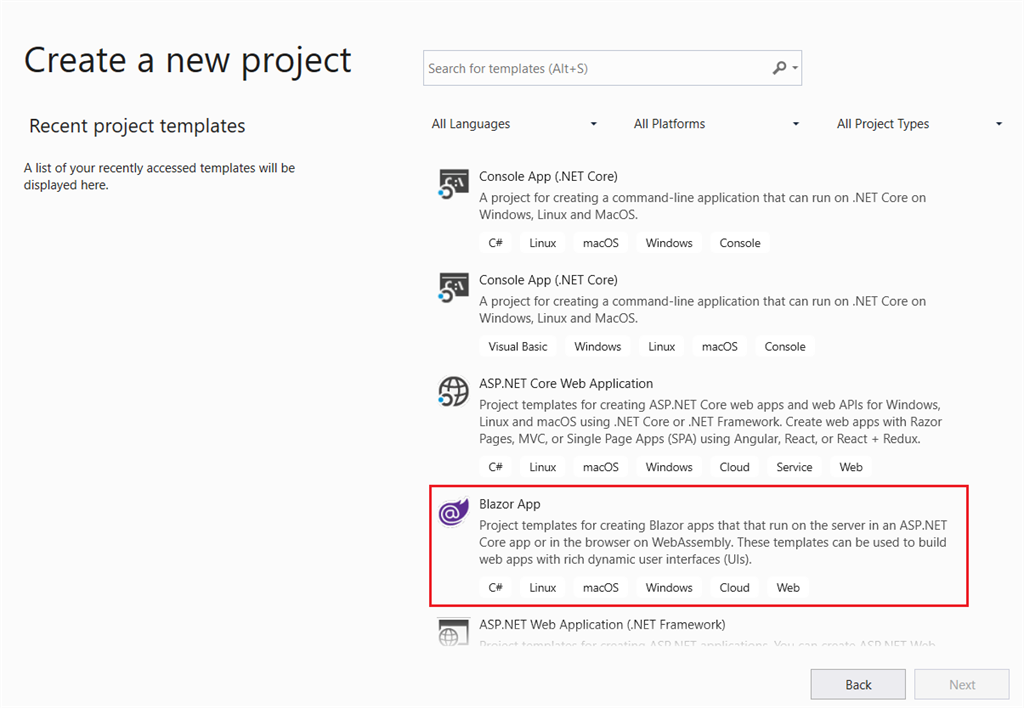Click the Cloud tag under Blazor App
Image resolution: width=1024 pixels, height=708 pixels.
(734, 587)
